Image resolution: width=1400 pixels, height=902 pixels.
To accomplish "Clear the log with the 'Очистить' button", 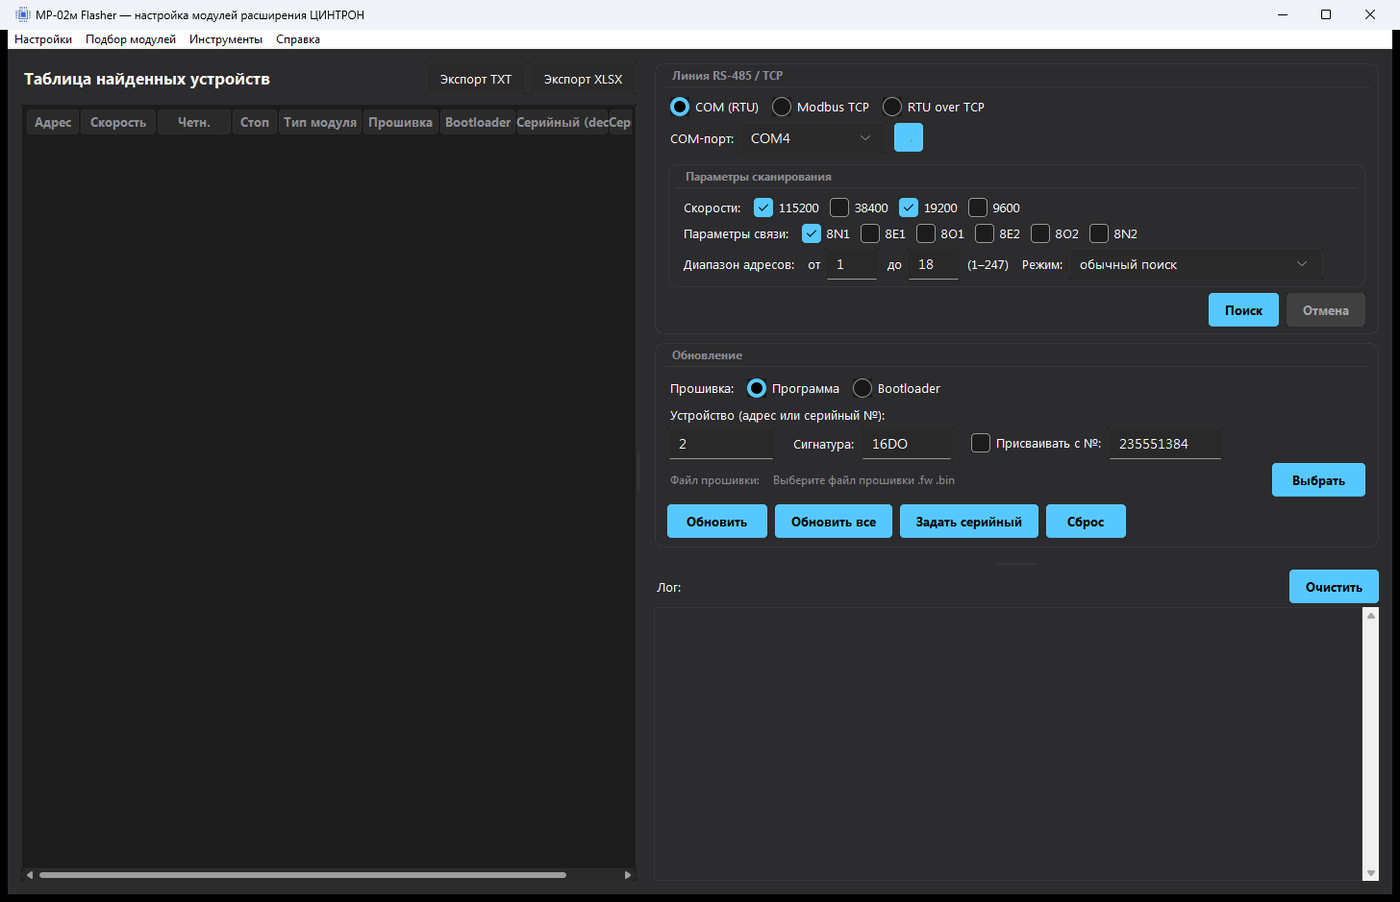I will (x=1334, y=587).
